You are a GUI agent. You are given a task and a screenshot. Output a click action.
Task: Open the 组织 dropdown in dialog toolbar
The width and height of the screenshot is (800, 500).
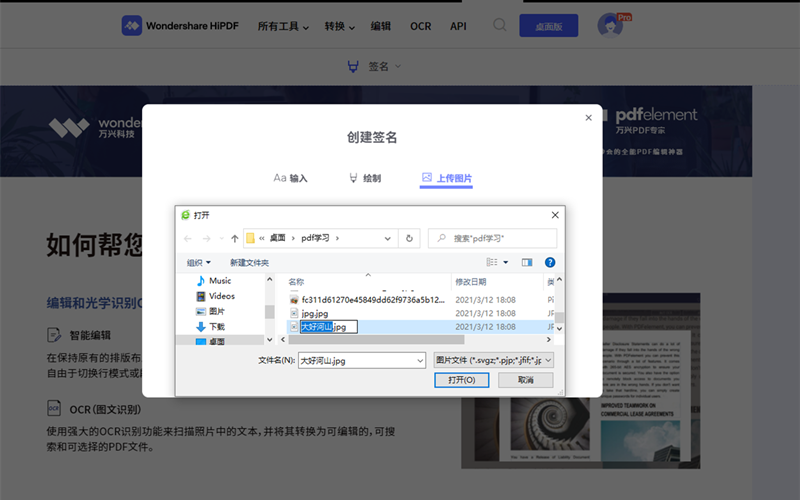(198, 262)
